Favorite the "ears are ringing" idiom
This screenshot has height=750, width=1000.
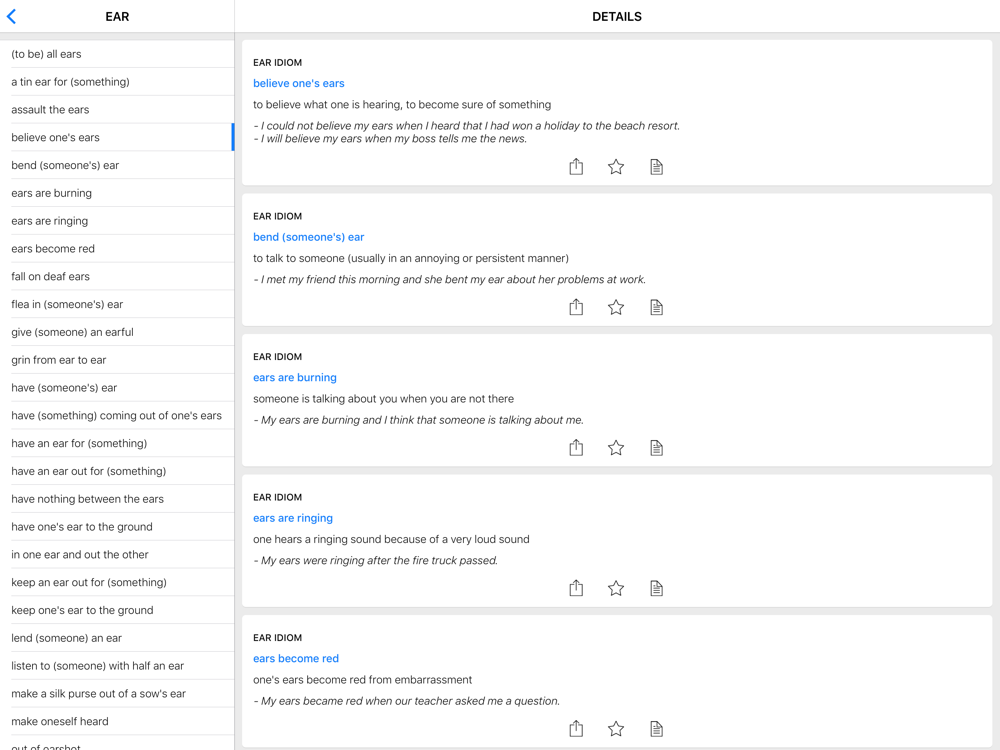pos(616,588)
